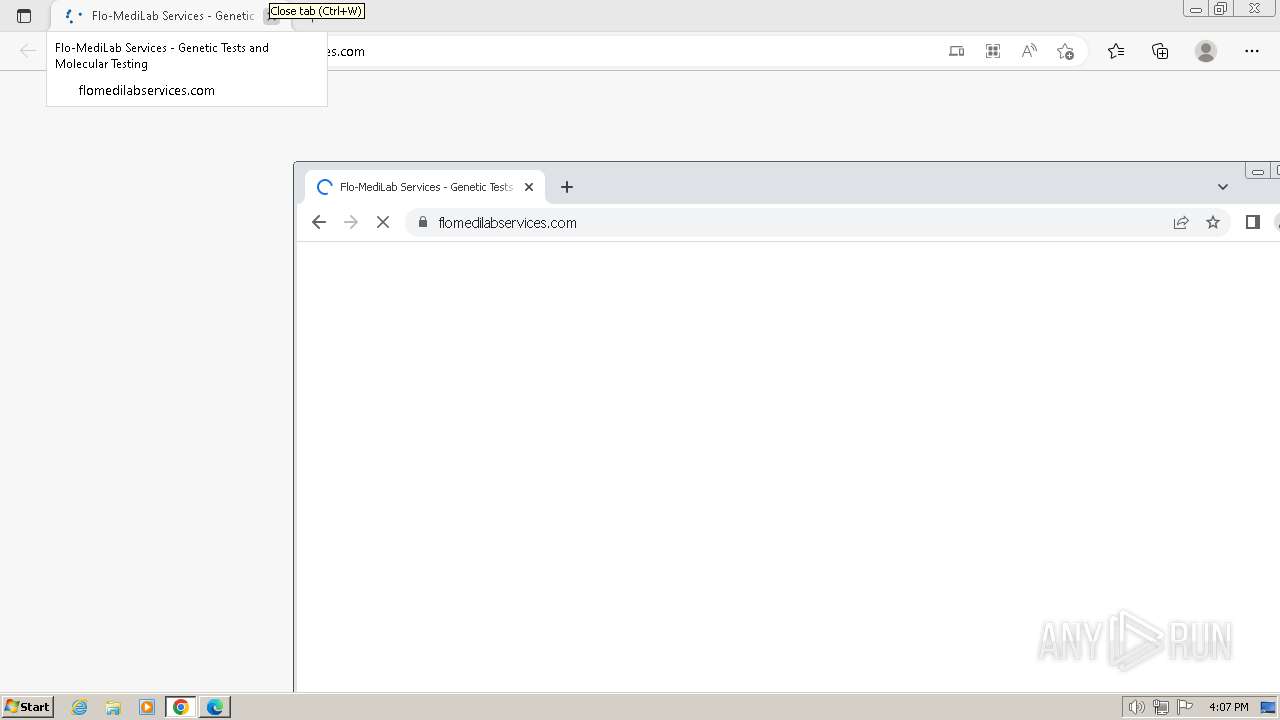Open Edge tab actions menu icon
Viewport: 1280px width, 720px height.
click(x=24, y=16)
